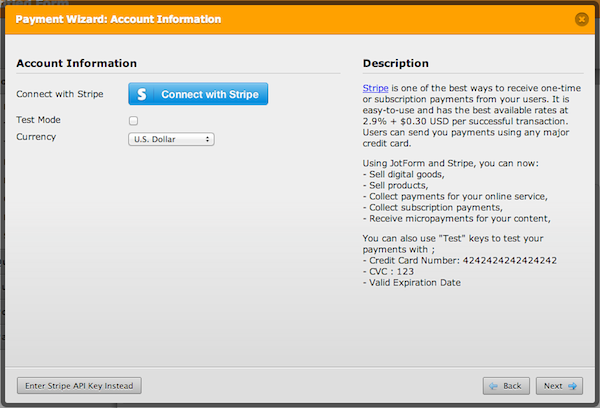Click Collect payments for your online service line
Viewport: 600px width, 408px height.
click(455, 197)
